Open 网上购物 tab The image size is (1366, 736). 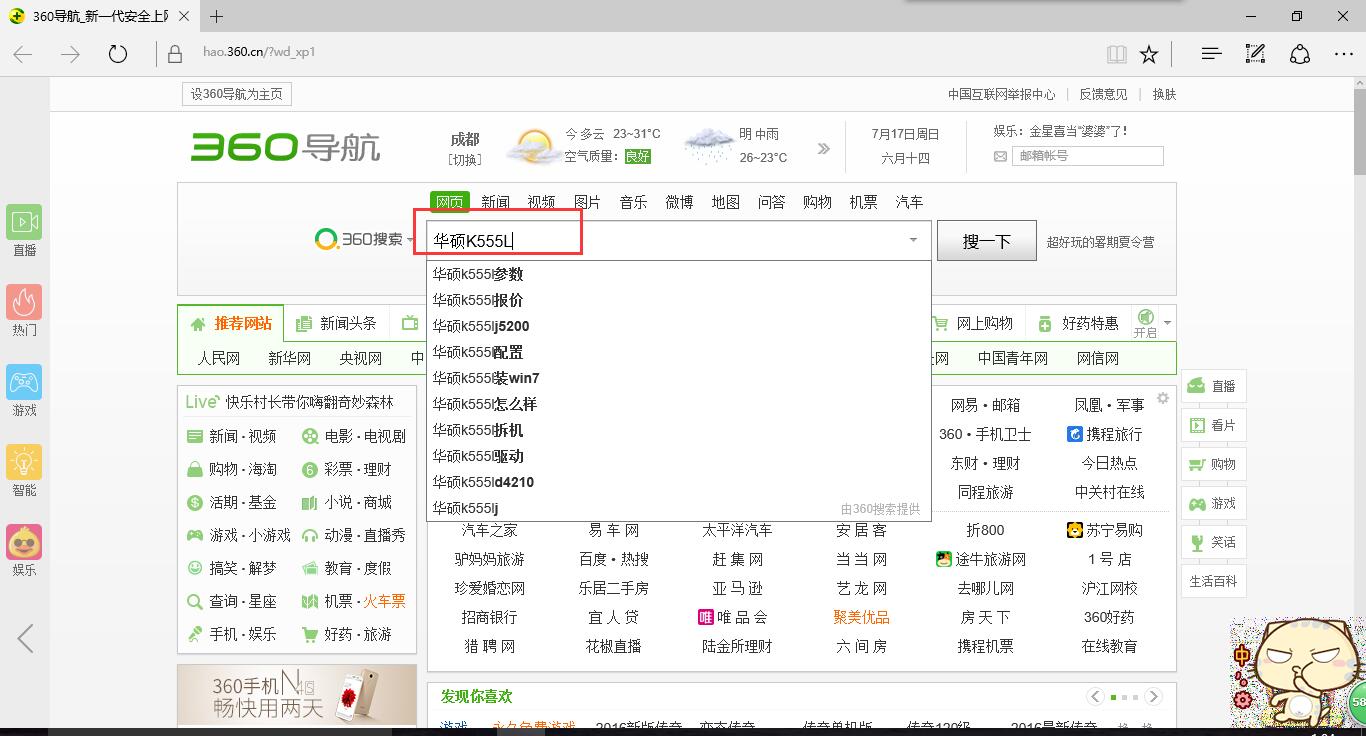[973, 323]
